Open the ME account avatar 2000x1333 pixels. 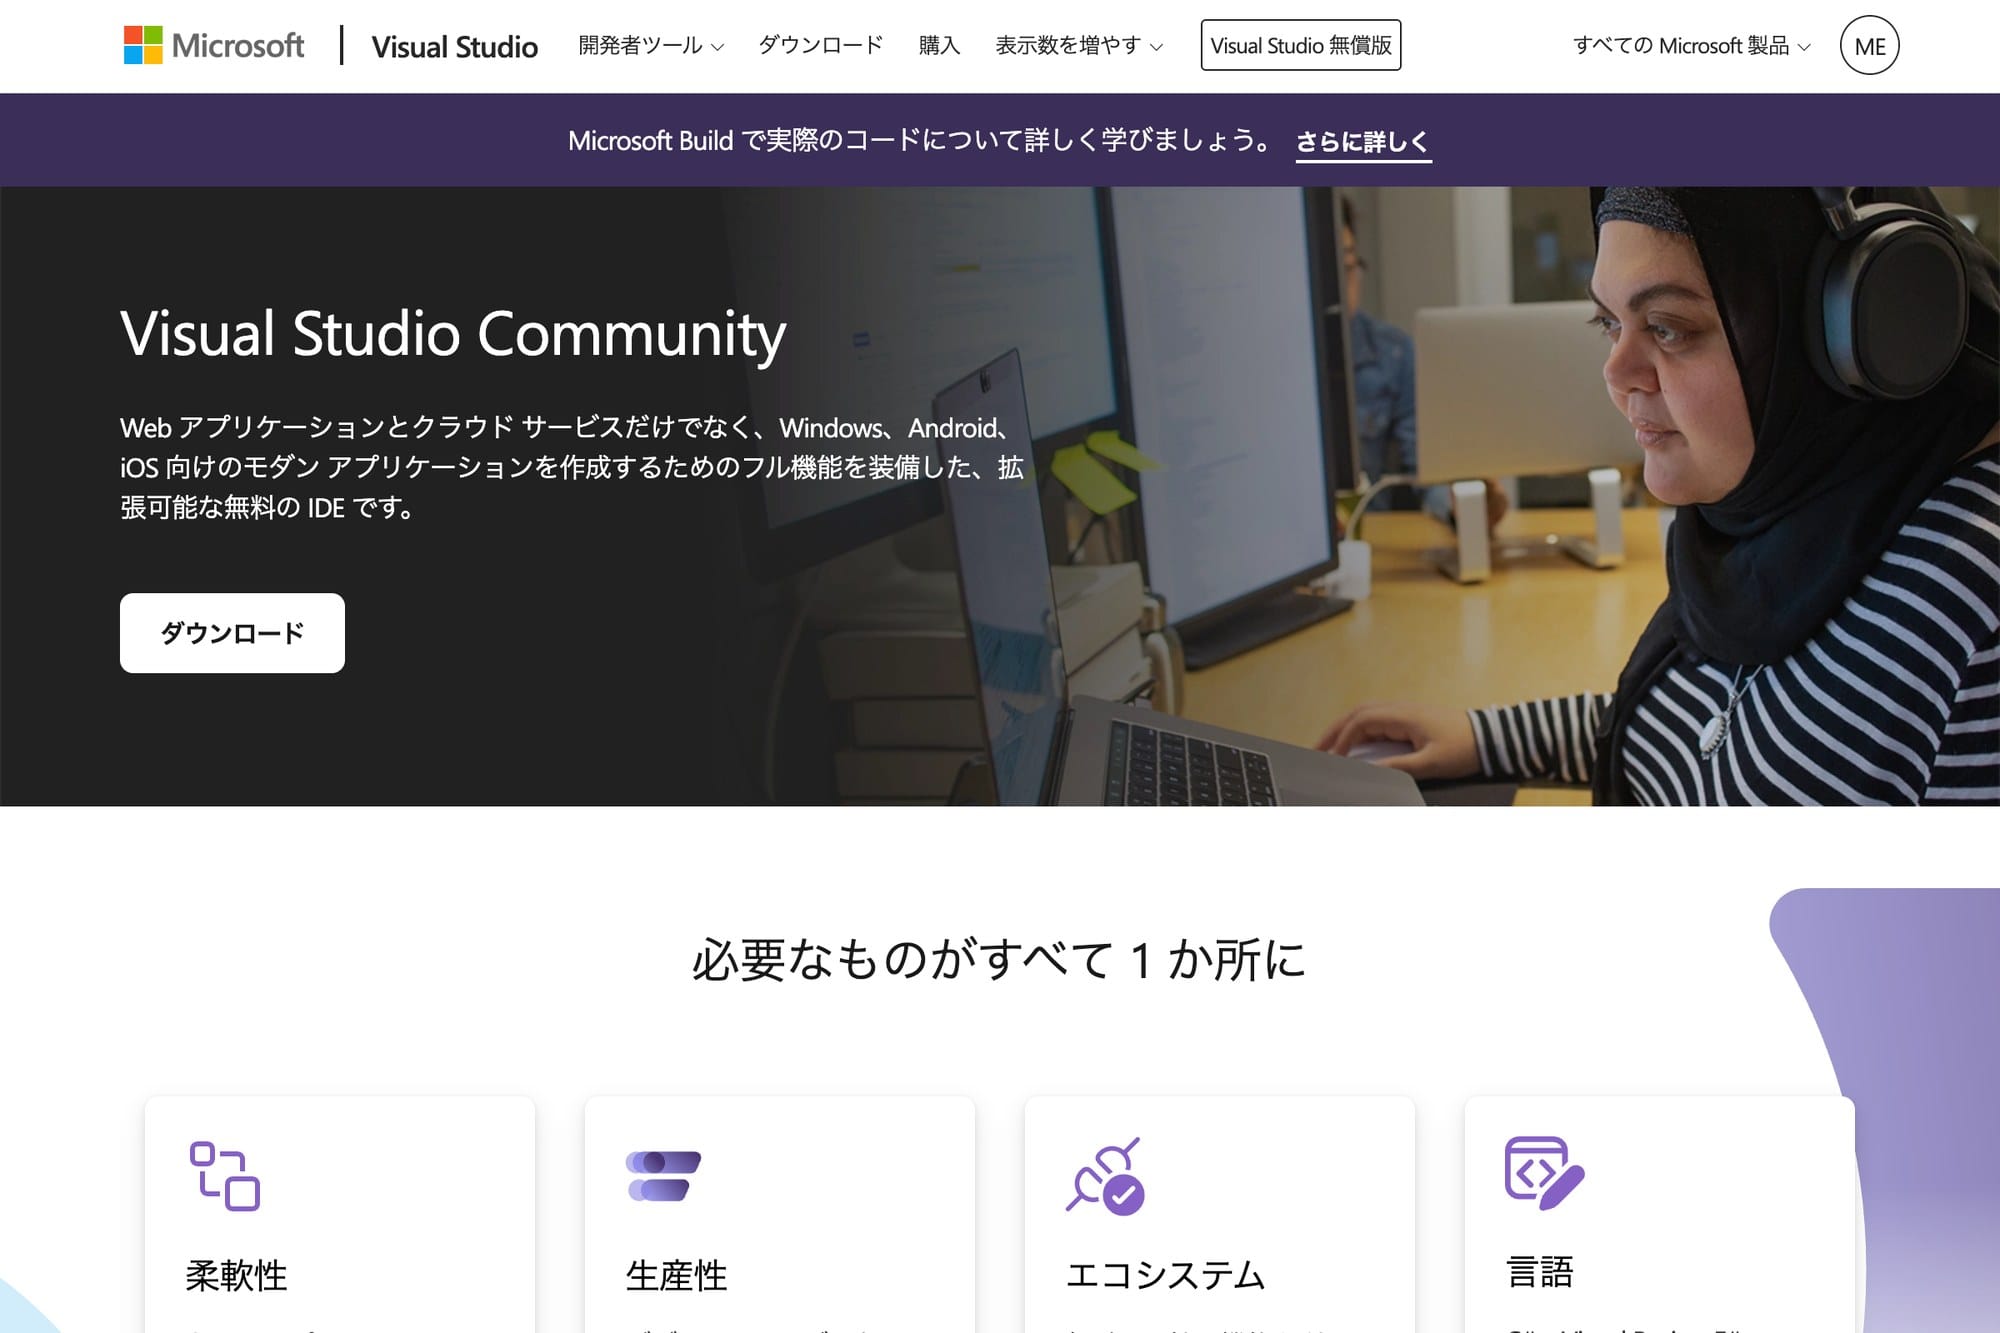1869,46
